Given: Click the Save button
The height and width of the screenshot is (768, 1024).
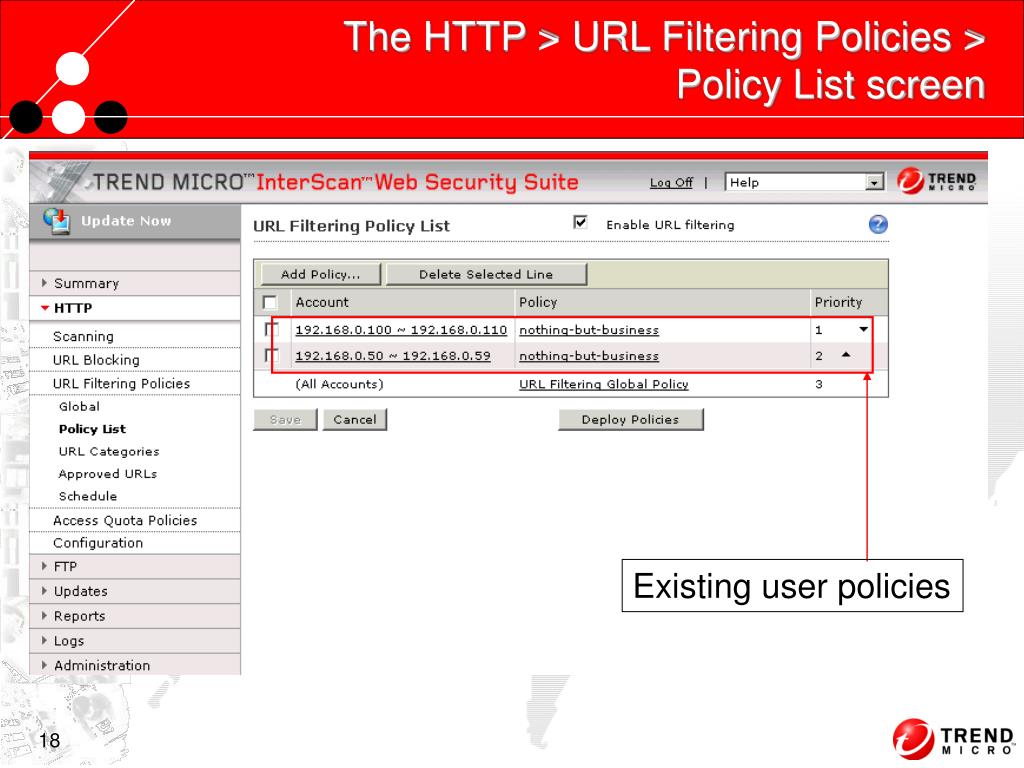Looking at the screenshot, I should (285, 419).
